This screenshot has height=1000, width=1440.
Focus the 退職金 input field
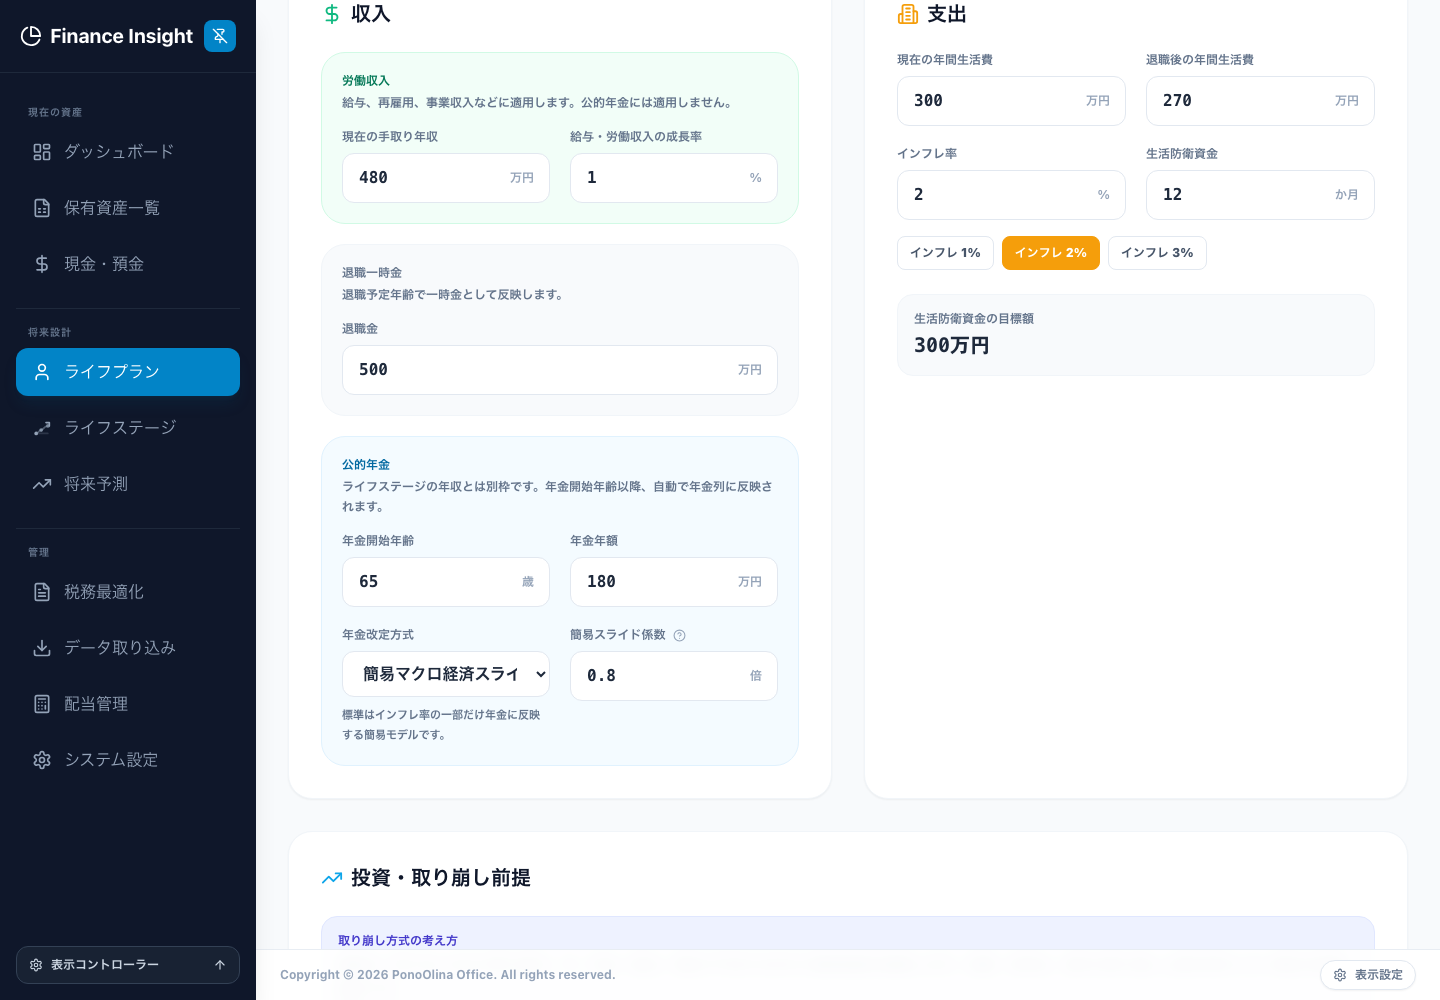(x=560, y=370)
